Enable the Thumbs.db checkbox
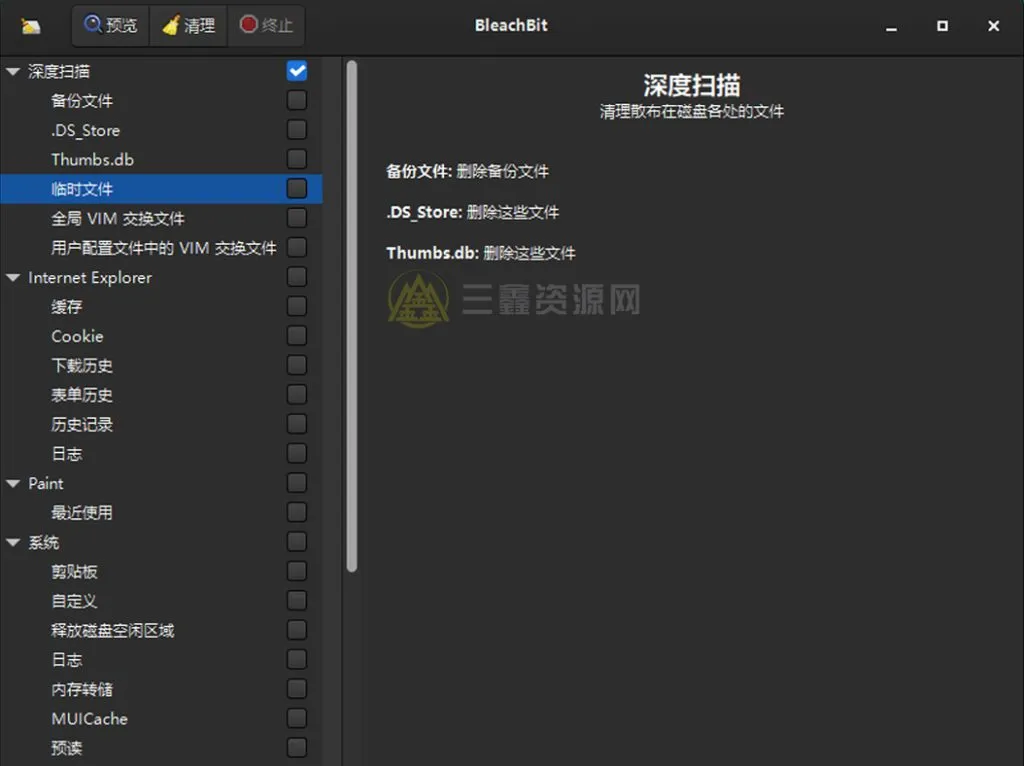 296,159
